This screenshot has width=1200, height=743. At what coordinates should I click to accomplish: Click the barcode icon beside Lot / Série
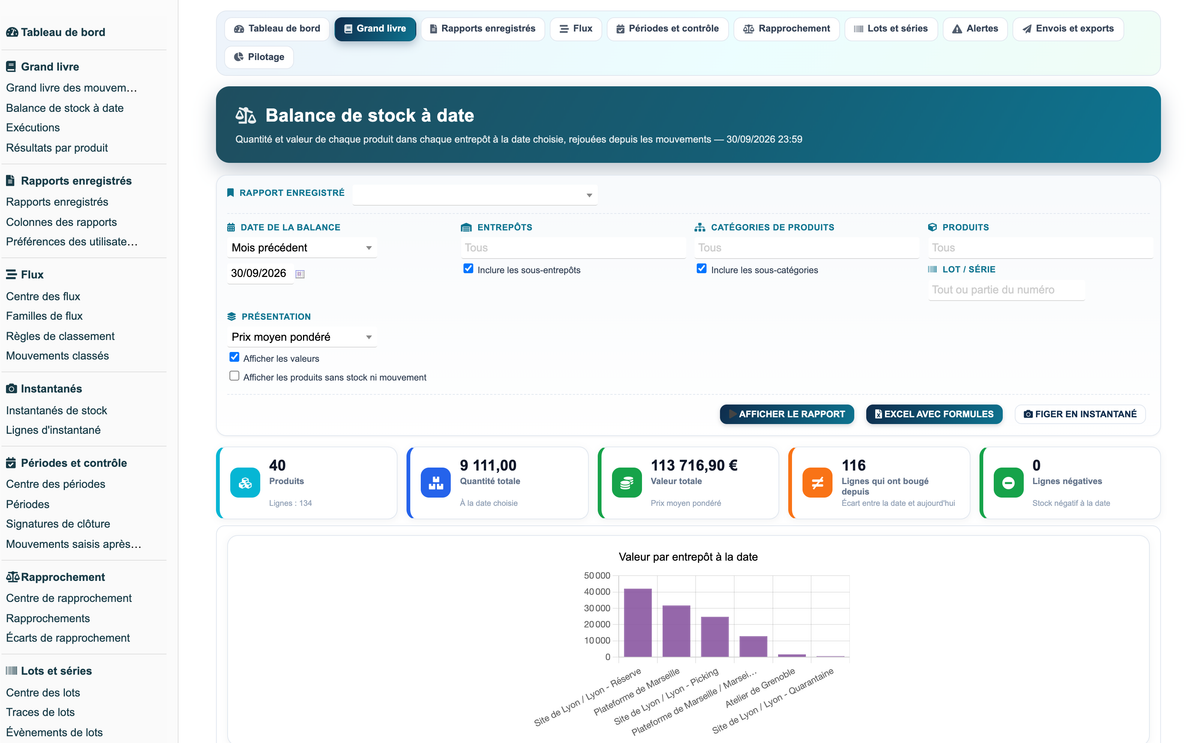[x=933, y=270]
